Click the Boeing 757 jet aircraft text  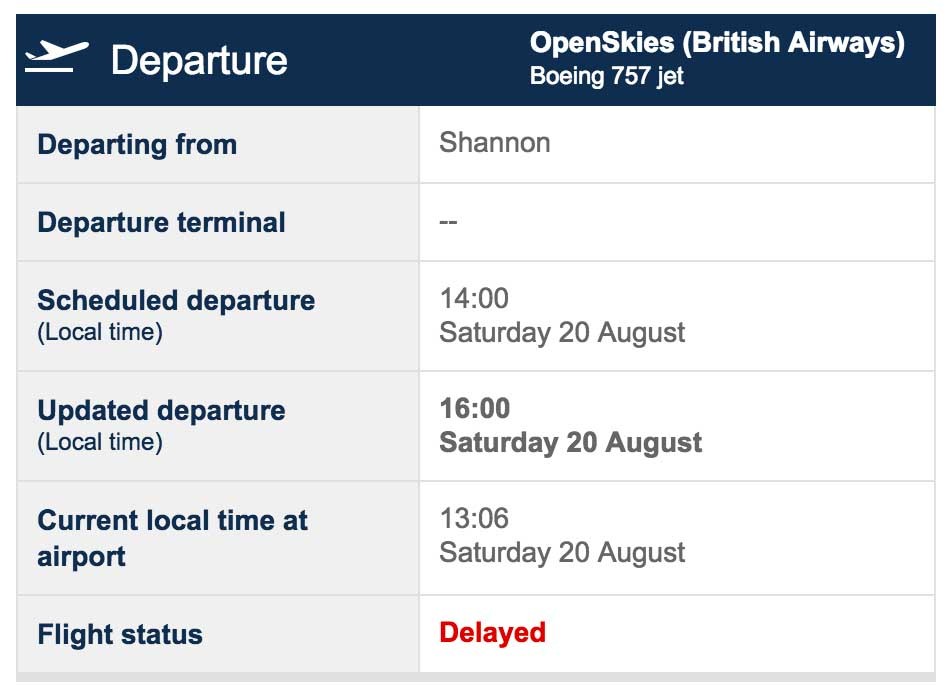pyautogui.click(x=606, y=76)
